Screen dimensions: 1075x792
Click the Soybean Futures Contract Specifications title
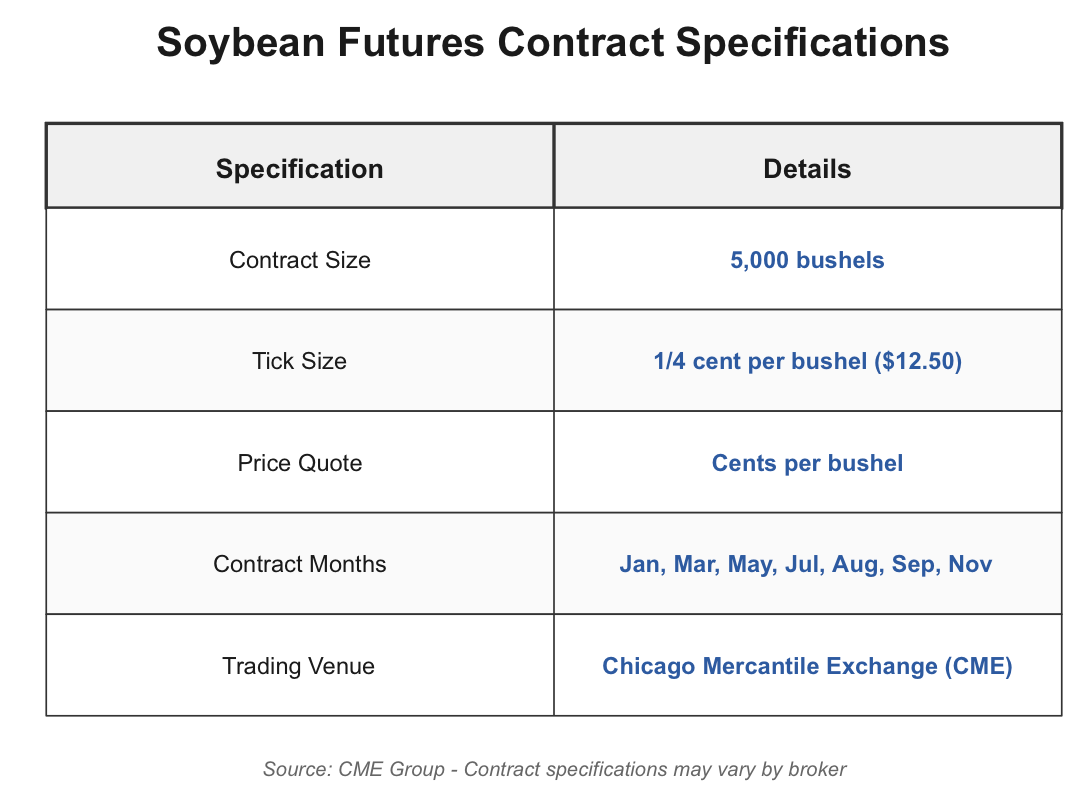point(553,43)
